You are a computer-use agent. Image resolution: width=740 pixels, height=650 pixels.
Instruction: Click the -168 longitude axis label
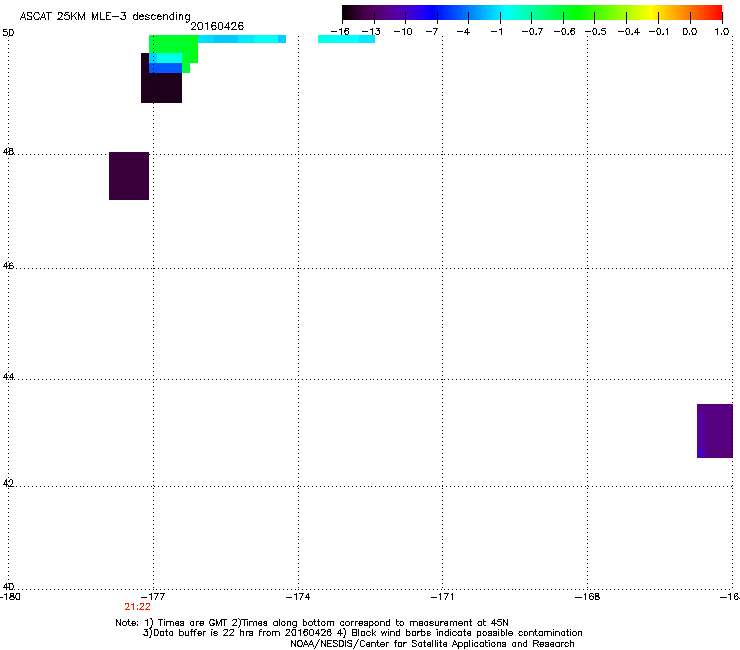[588, 597]
